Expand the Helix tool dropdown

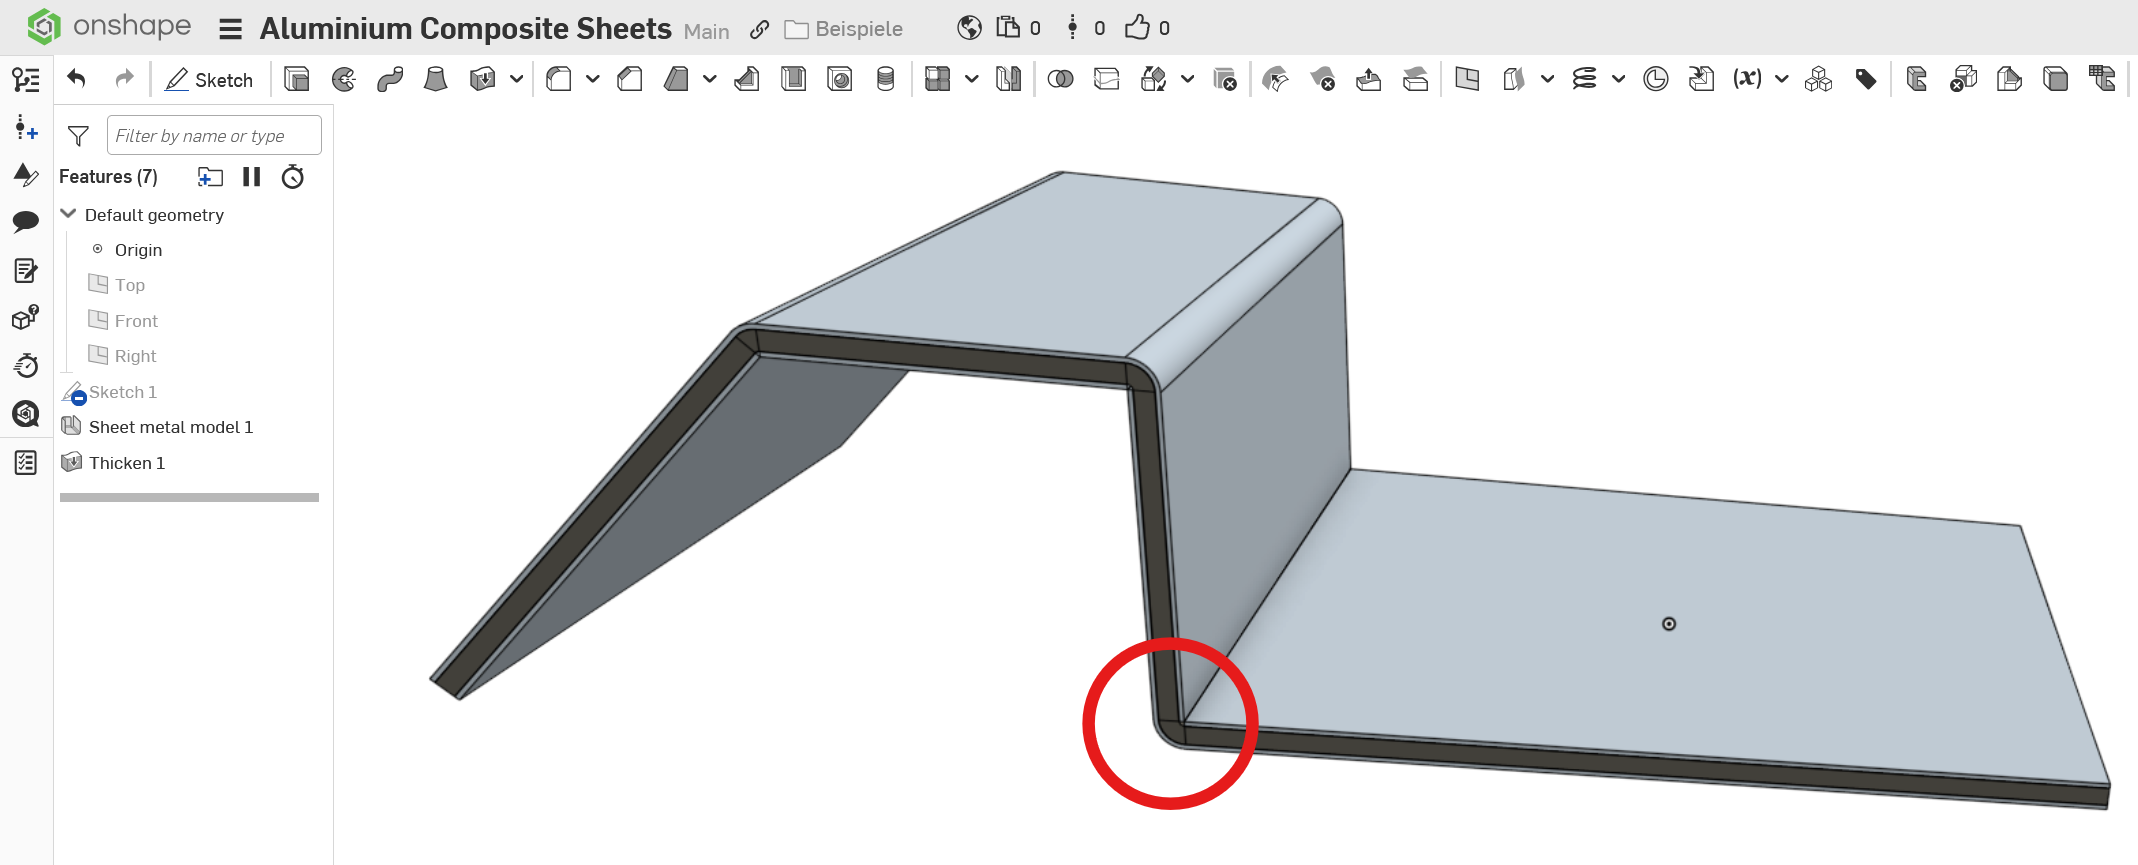pos(1618,79)
